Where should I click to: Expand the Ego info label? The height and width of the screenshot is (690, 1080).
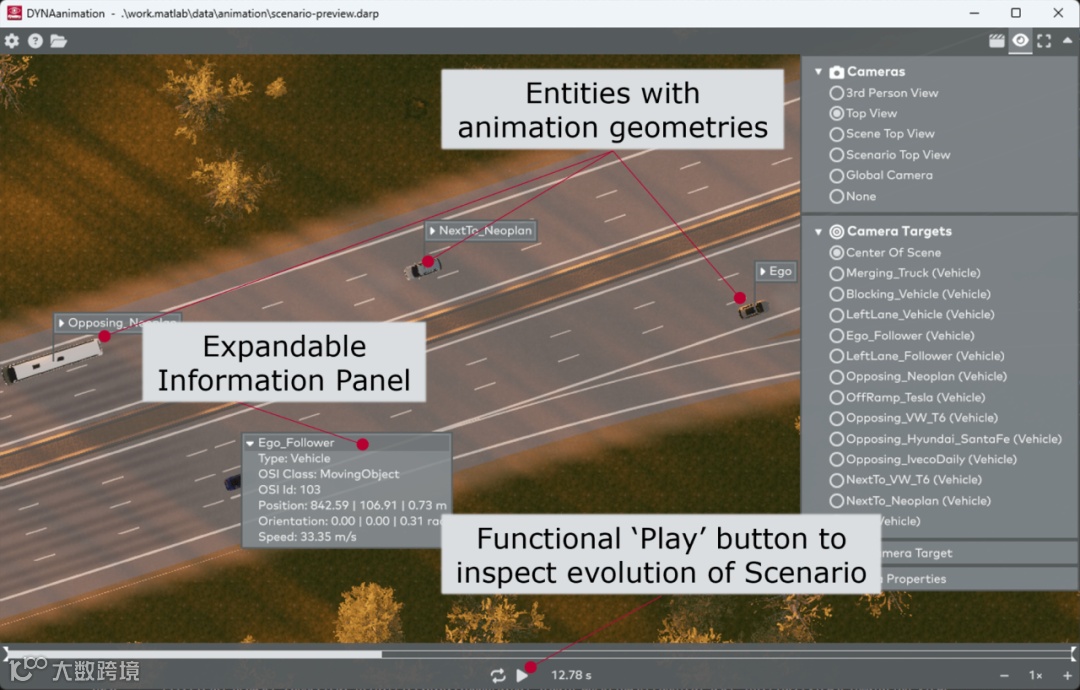[763, 271]
